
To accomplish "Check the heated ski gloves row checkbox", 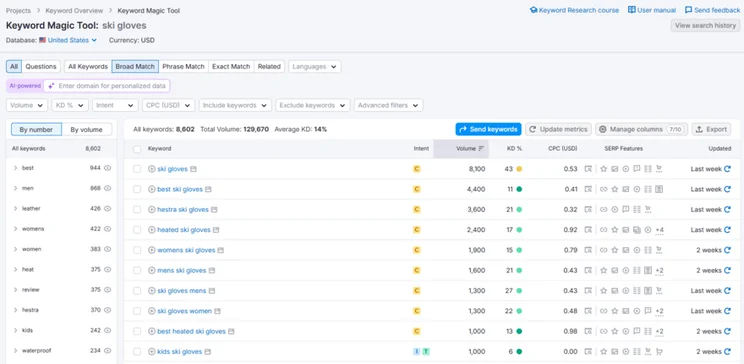I will pyautogui.click(x=137, y=230).
